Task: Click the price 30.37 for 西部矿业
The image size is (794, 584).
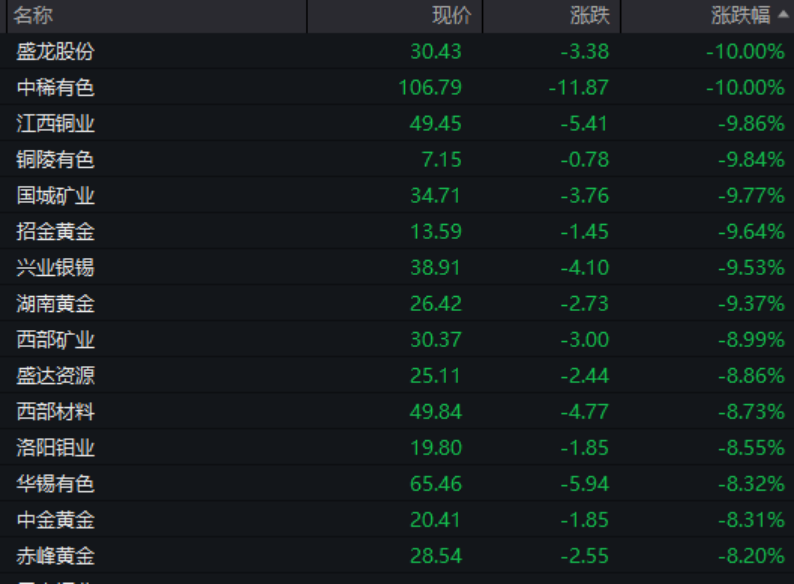Action: pyautogui.click(x=435, y=339)
